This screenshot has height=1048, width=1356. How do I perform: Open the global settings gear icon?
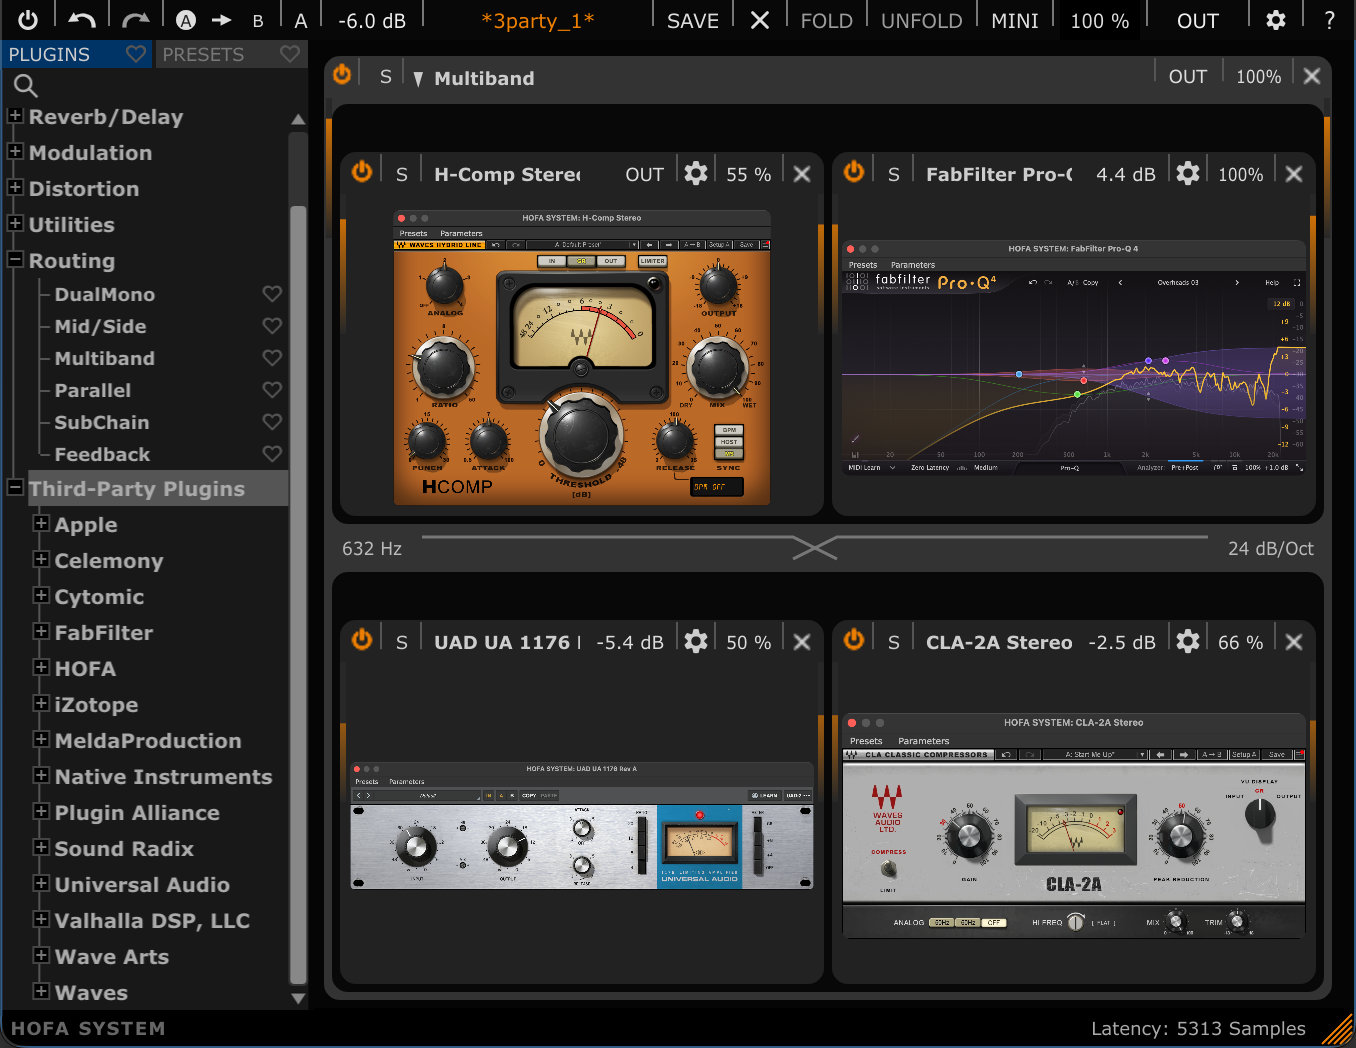(1276, 20)
